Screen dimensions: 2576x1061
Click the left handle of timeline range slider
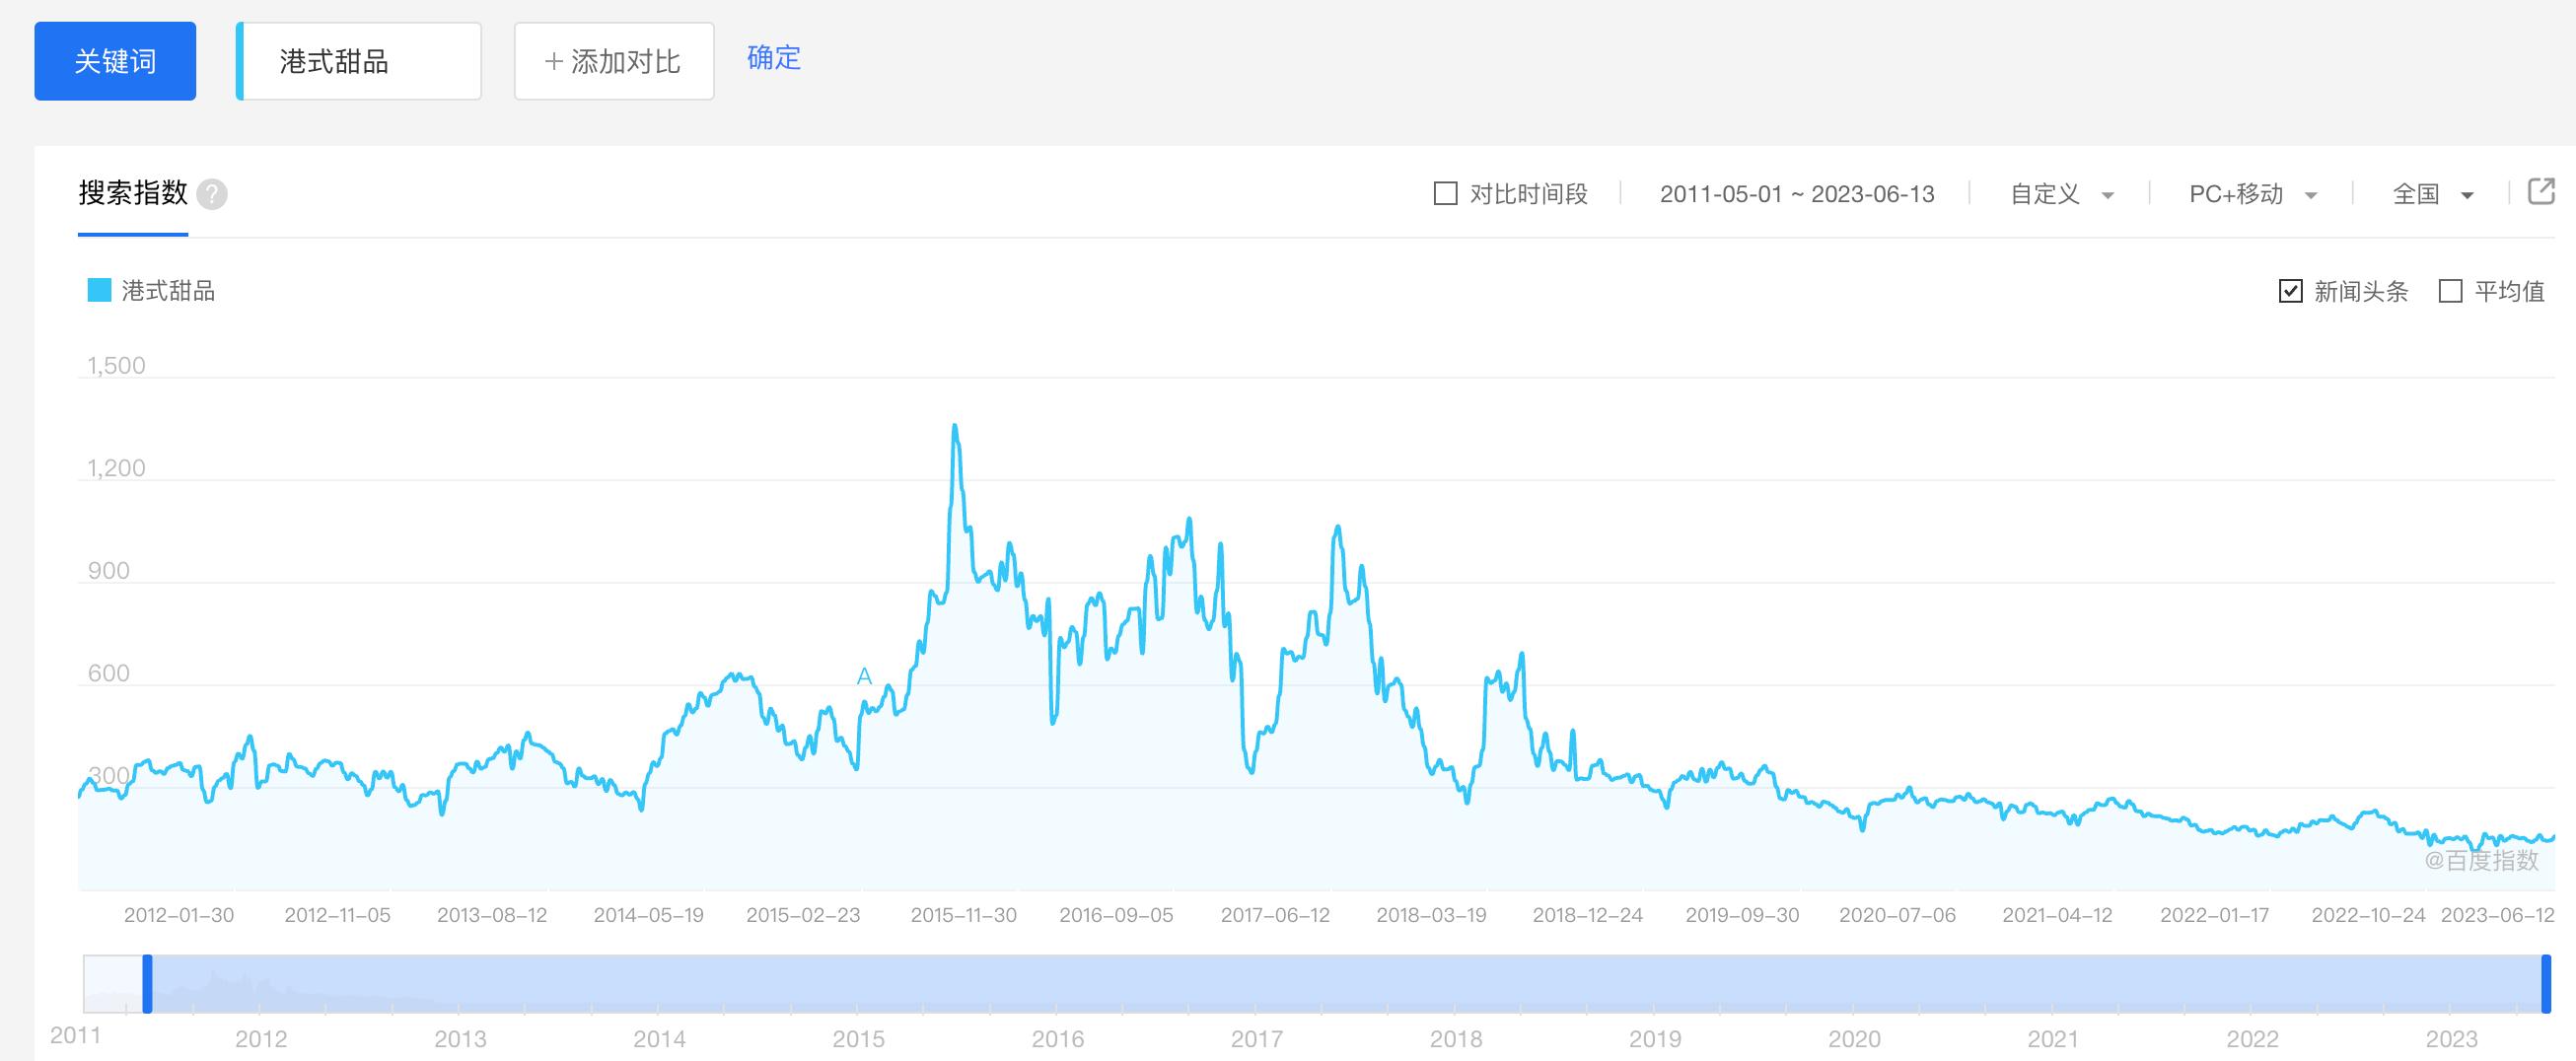[147, 984]
